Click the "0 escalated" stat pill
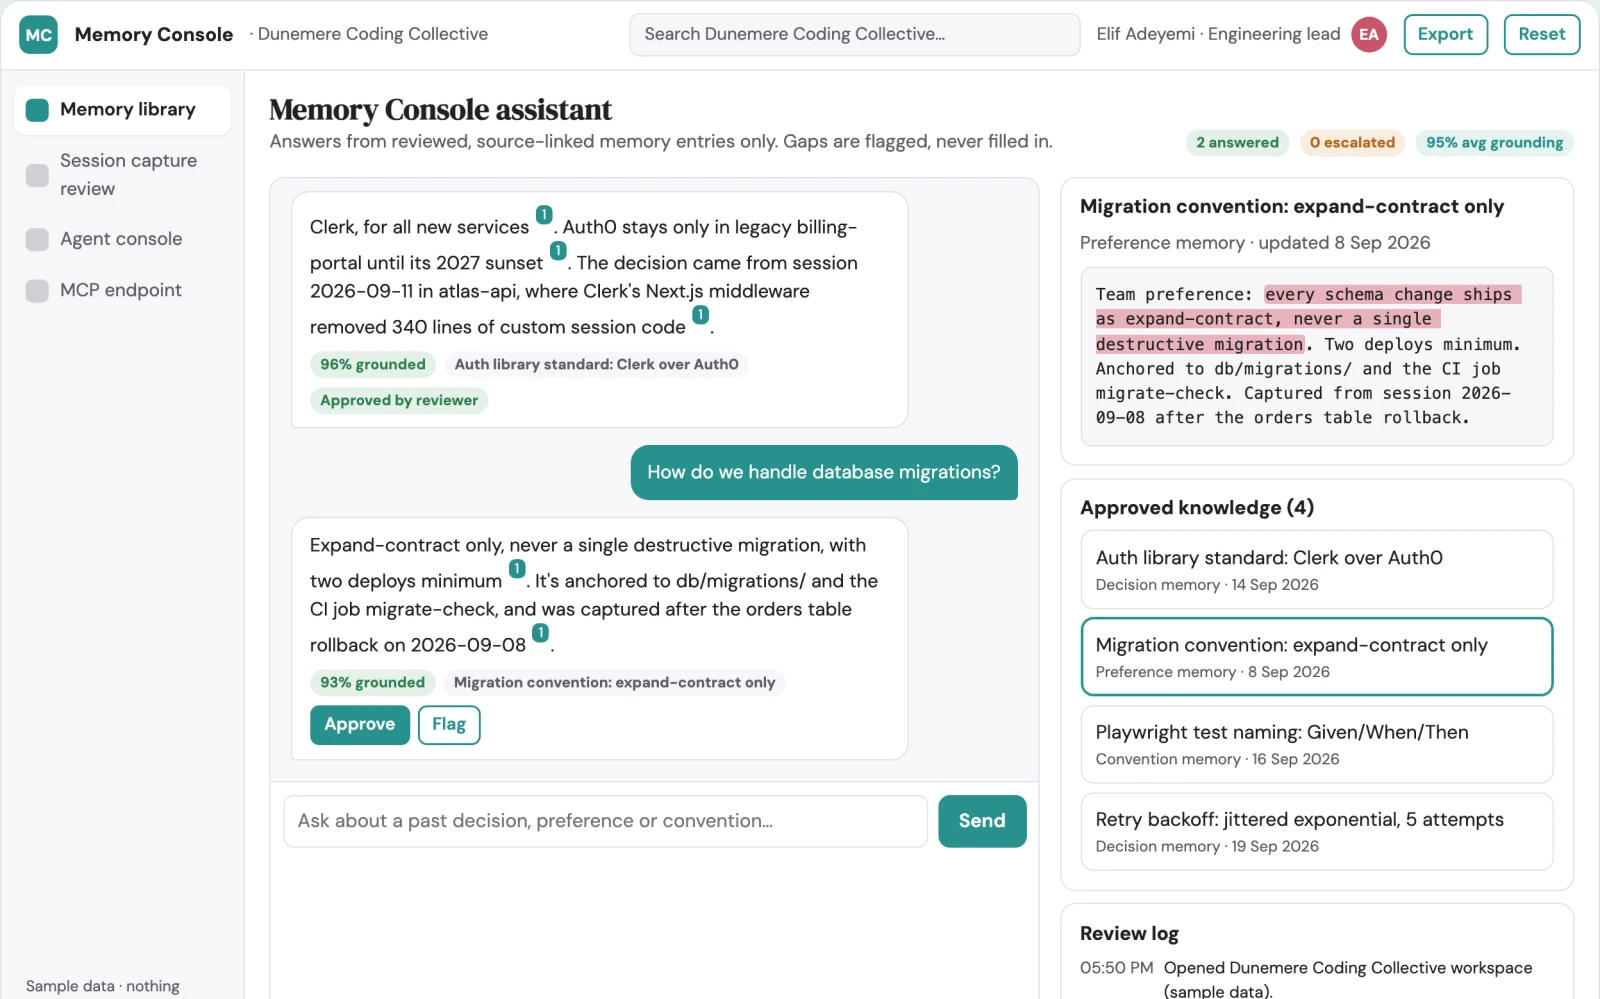 (1352, 143)
